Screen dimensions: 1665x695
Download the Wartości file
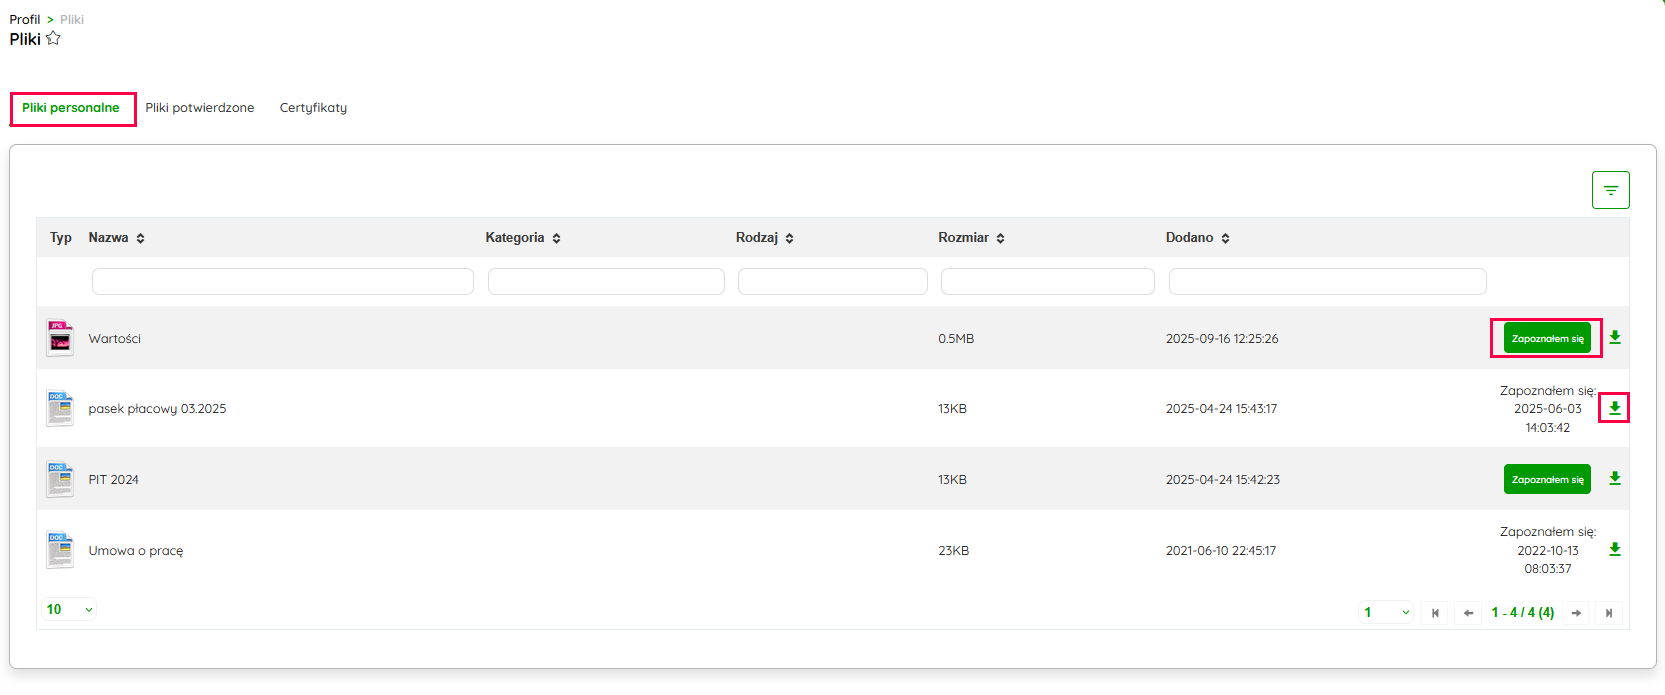[x=1614, y=338]
